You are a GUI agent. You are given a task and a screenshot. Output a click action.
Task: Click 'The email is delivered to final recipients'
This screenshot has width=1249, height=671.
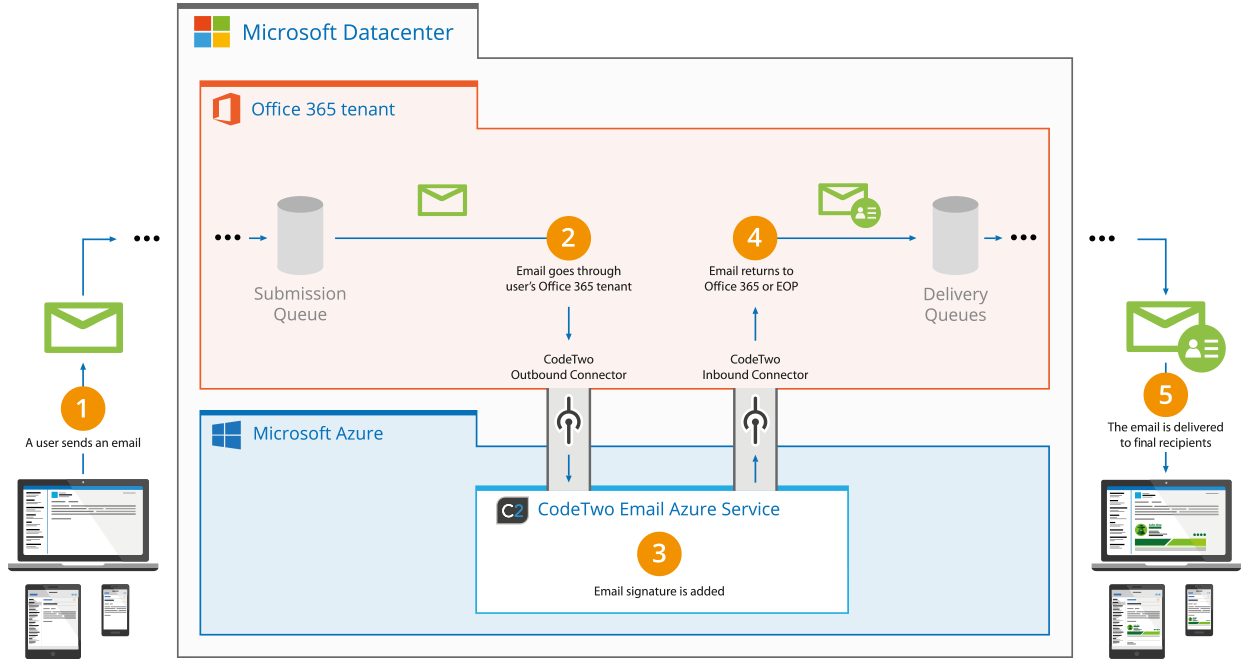click(1166, 434)
